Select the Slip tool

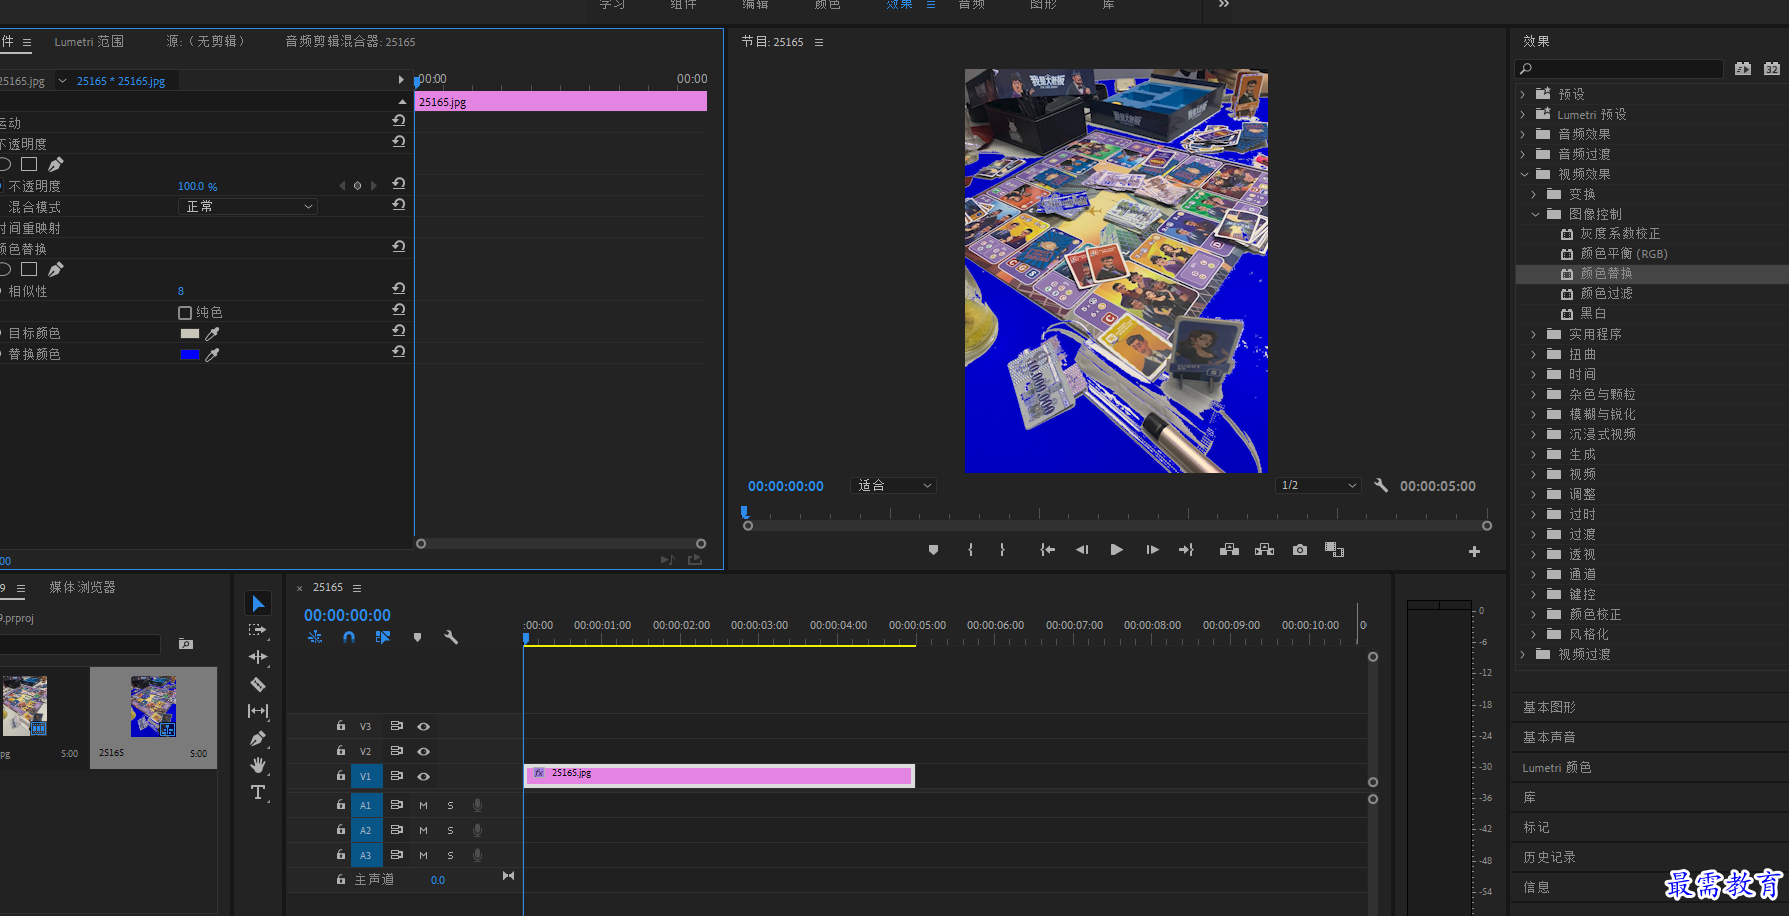[x=258, y=711]
